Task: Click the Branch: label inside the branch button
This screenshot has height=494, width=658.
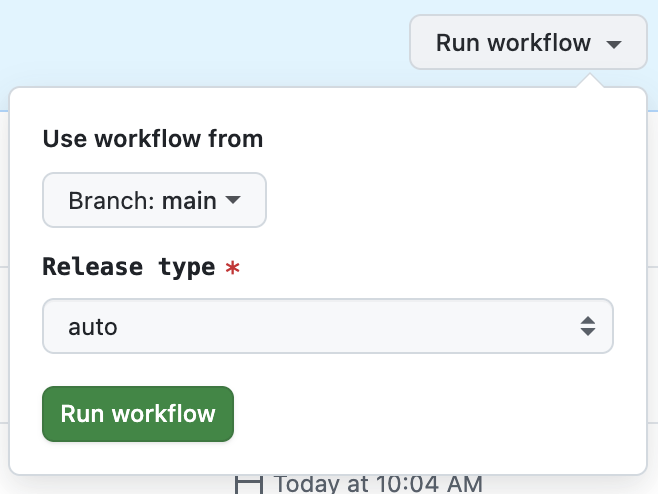Action: (110, 200)
